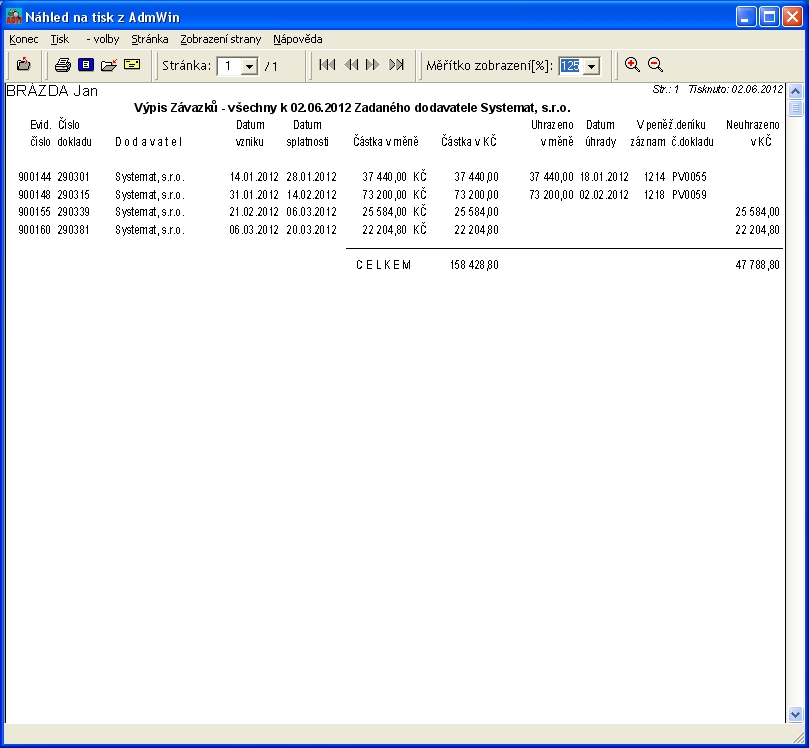Click evidence number 900148
The height and width of the screenshot is (748, 809).
point(35,195)
